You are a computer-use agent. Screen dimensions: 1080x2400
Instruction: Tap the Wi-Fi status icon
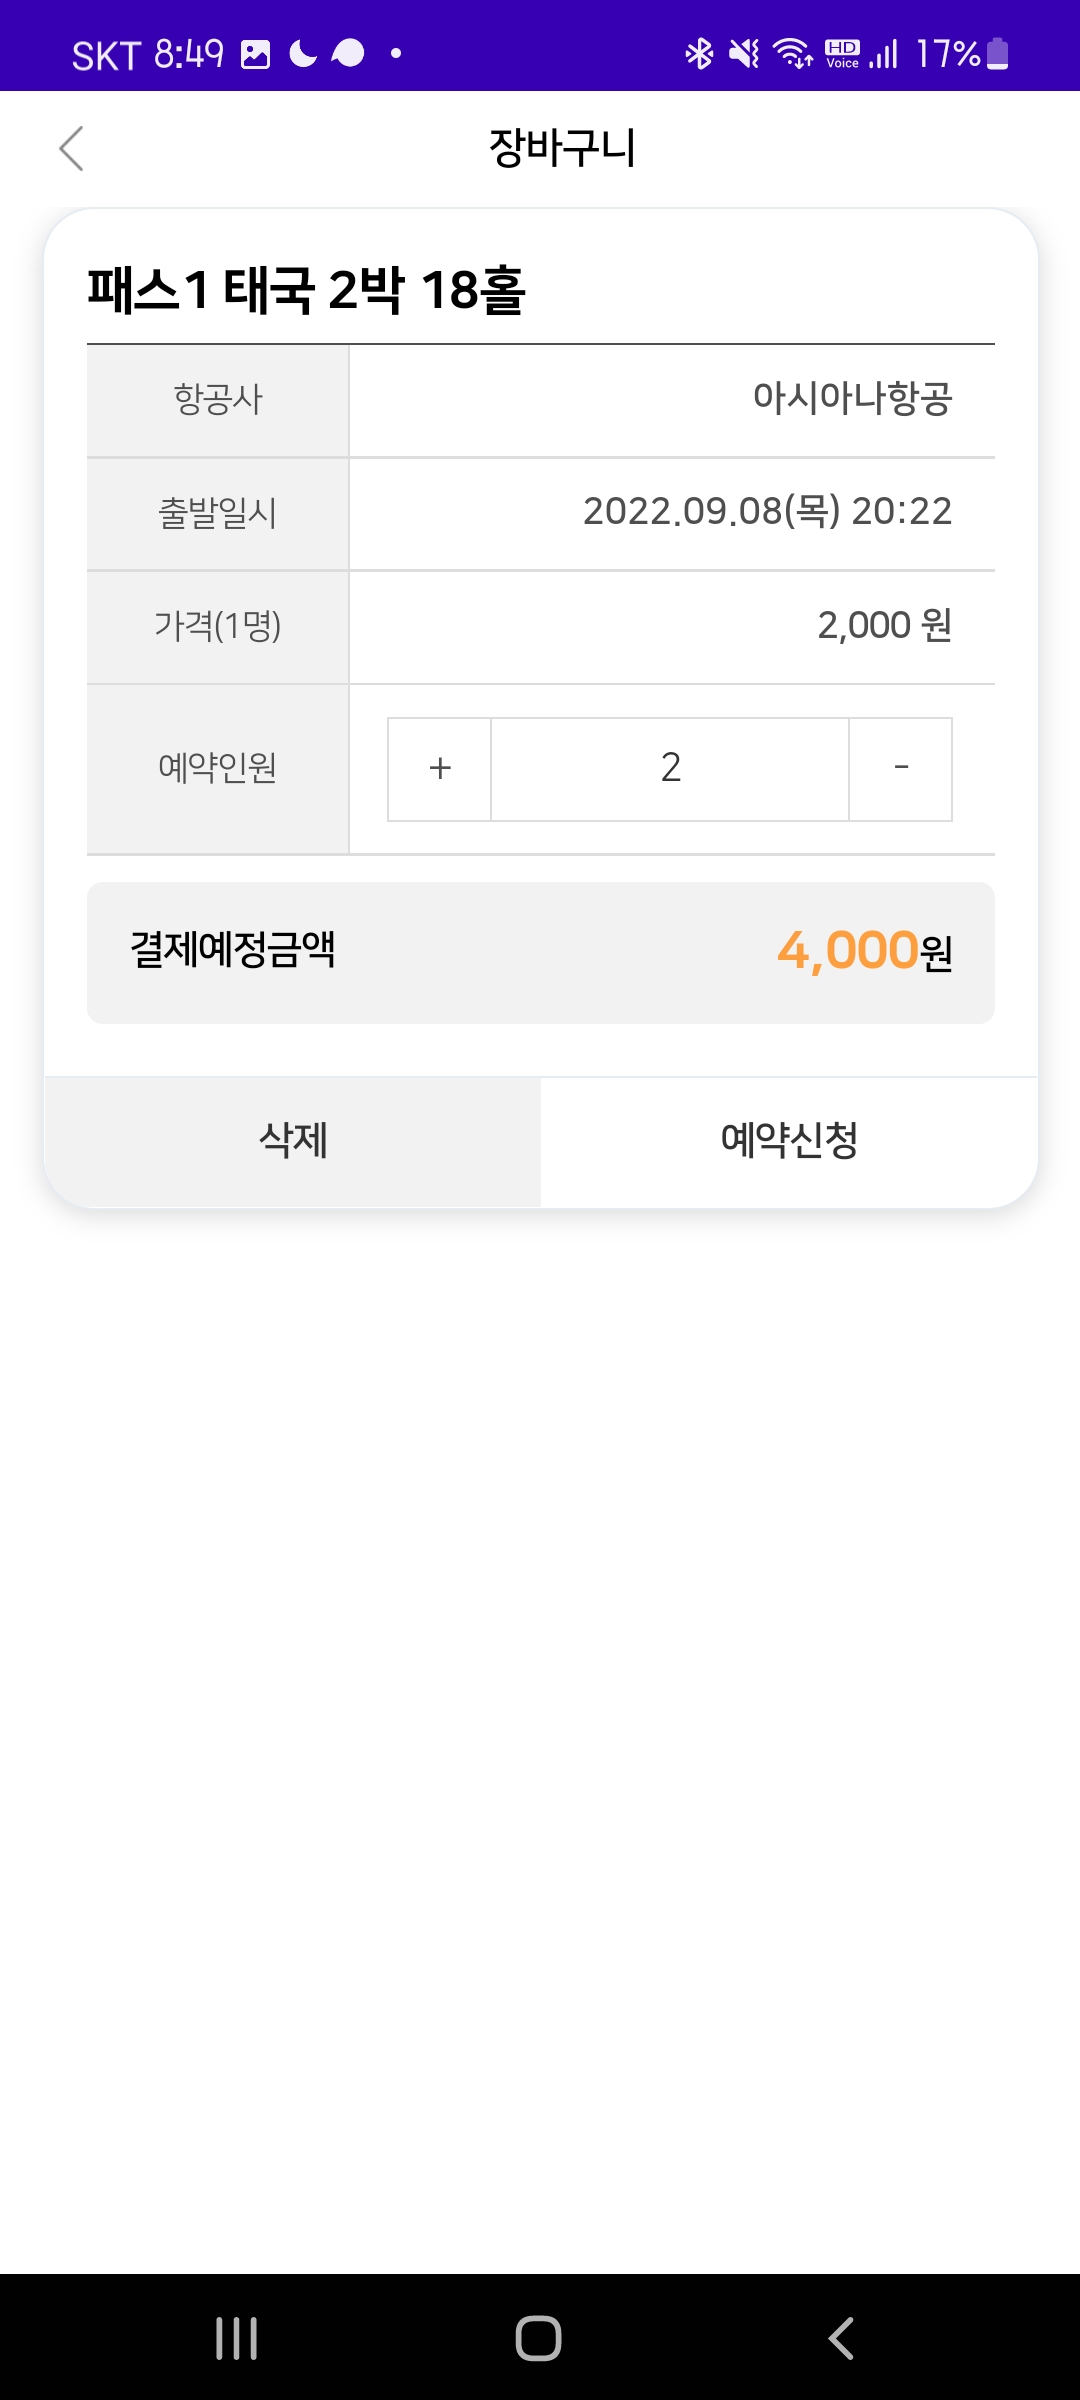[794, 53]
